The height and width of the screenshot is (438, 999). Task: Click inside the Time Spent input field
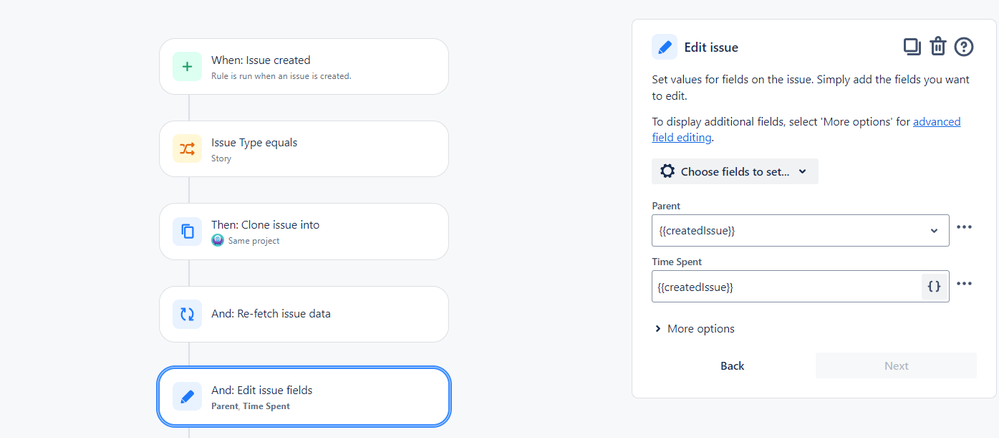point(787,287)
